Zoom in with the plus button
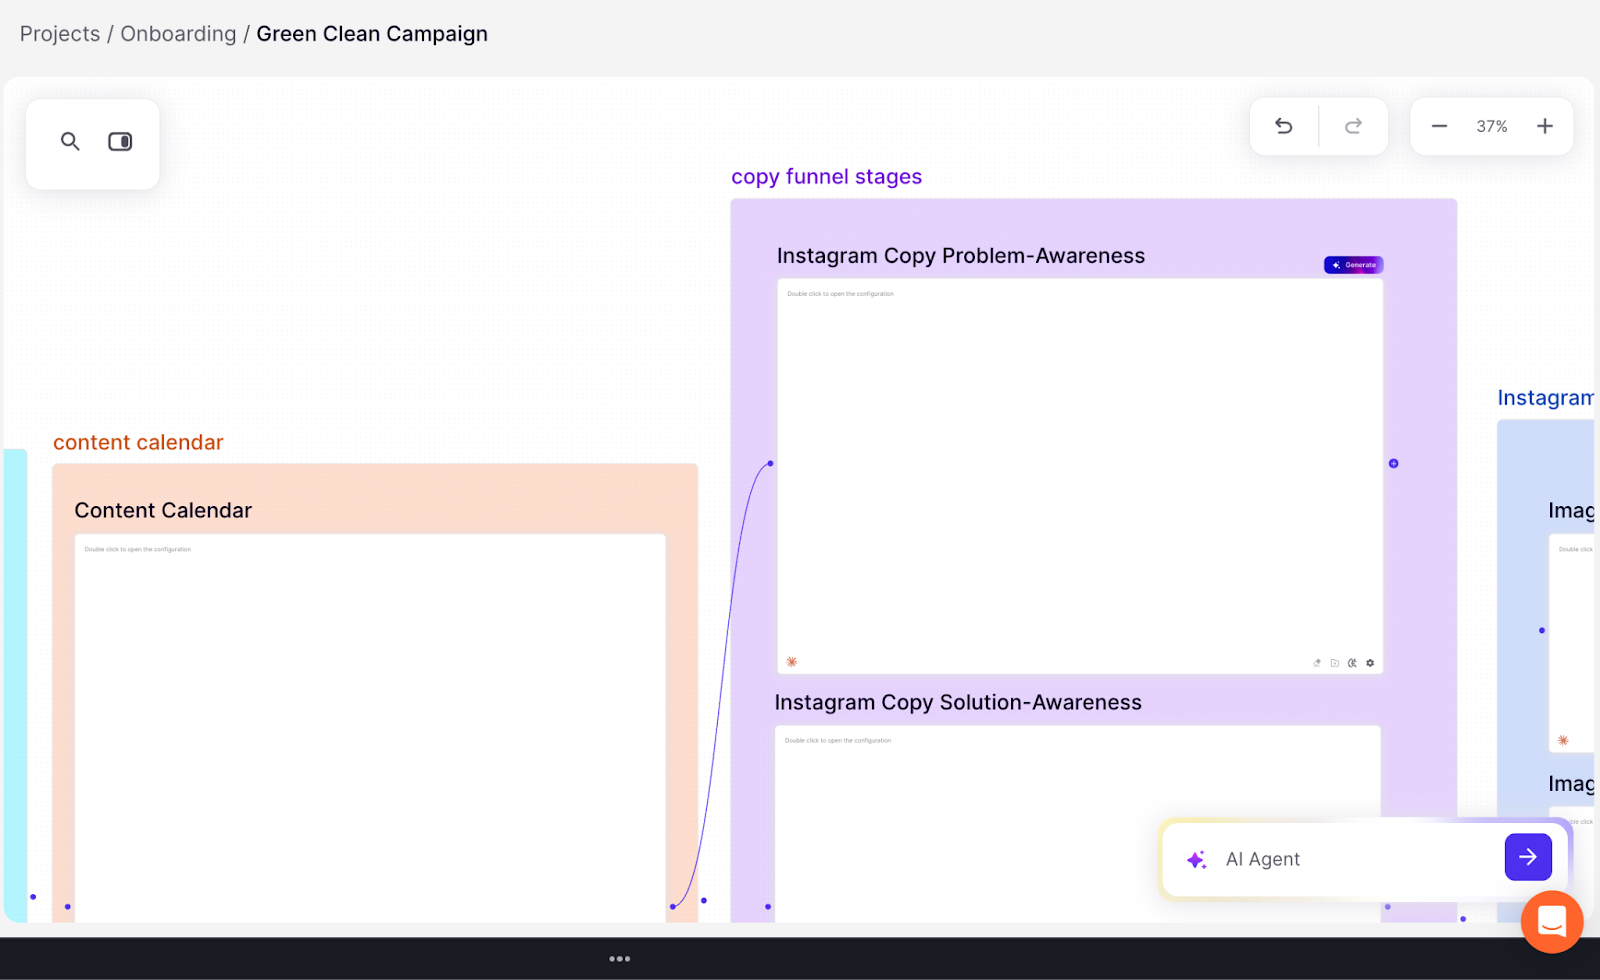 click(x=1545, y=126)
